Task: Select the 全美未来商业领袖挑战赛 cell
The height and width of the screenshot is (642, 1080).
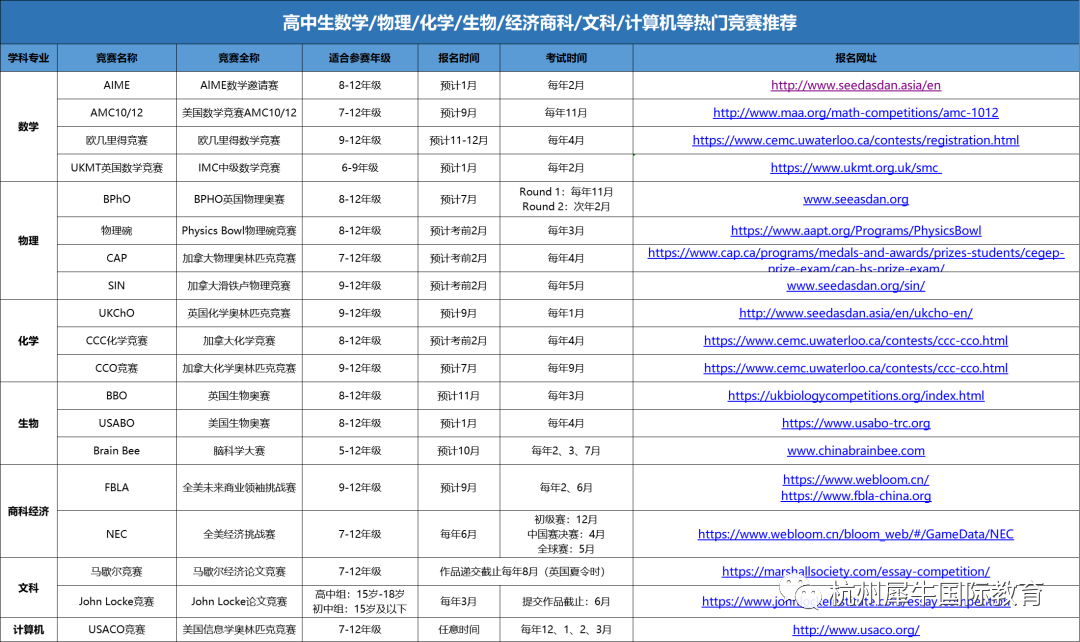Action: [x=239, y=488]
